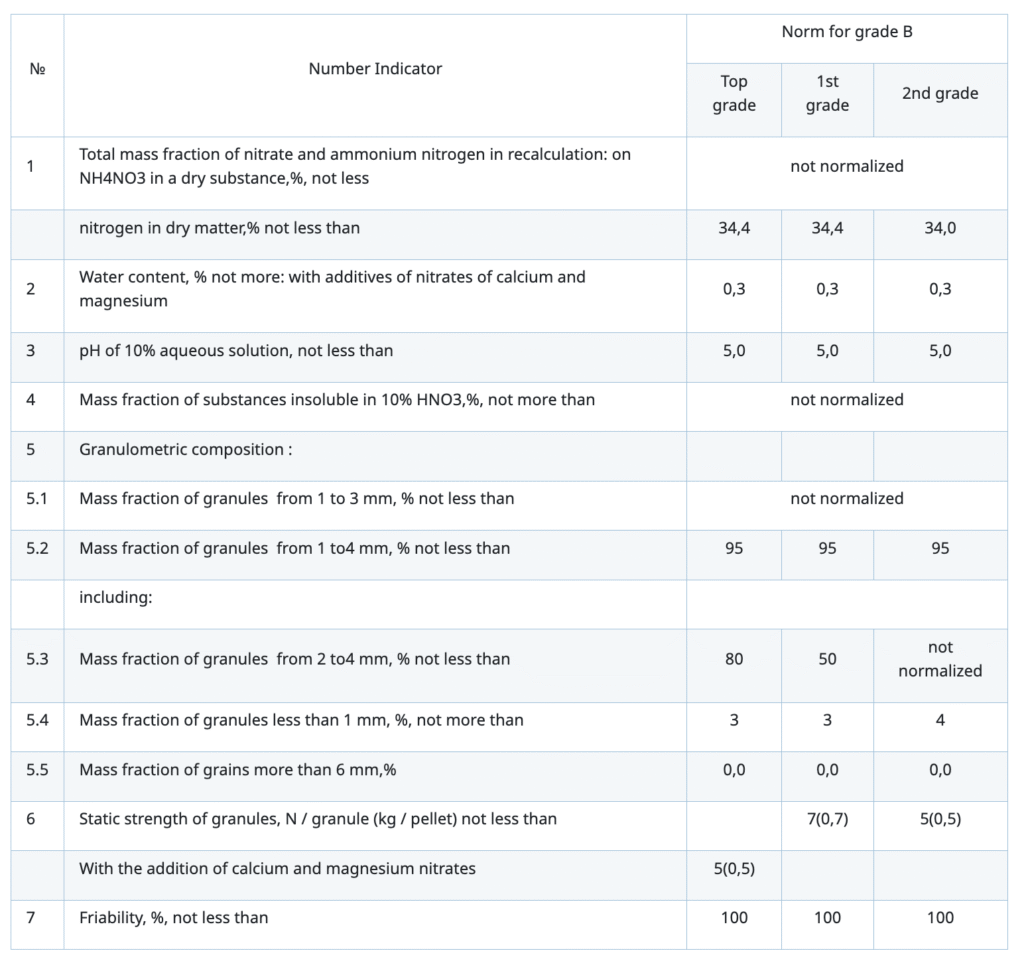
Task: Select the "1st grade" column header
Action: 827,94
